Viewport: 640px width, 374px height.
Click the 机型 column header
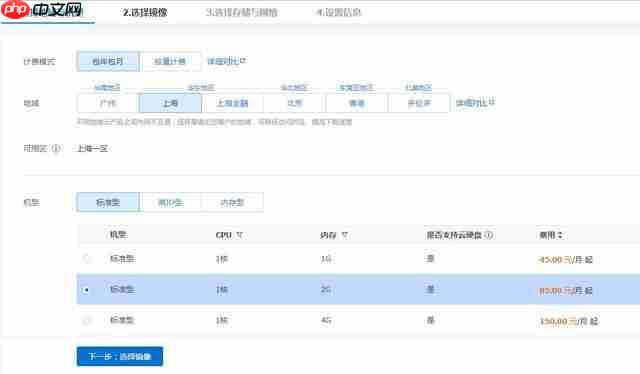(118, 234)
